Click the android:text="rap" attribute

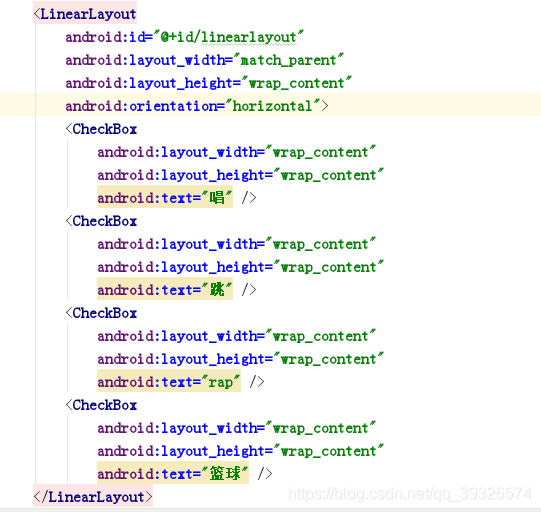pyautogui.click(x=169, y=381)
